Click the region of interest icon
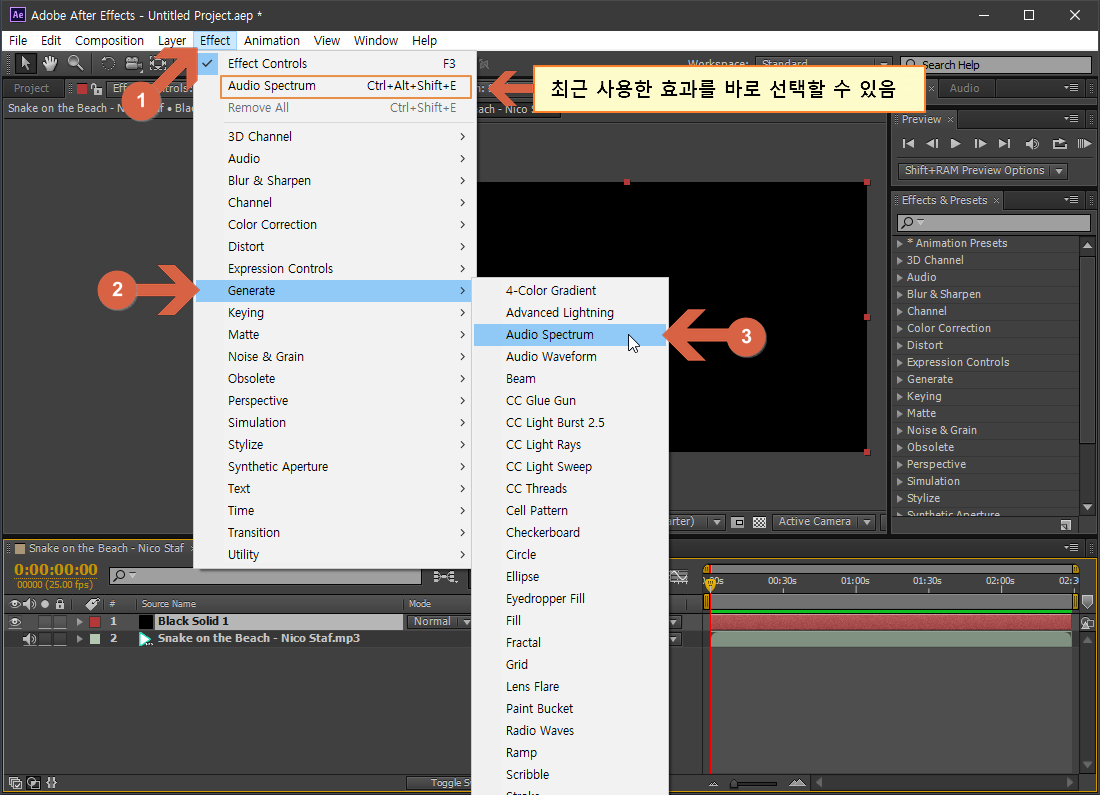Image resolution: width=1100 pixels, height=795 pixels. [x=737, y=522]
